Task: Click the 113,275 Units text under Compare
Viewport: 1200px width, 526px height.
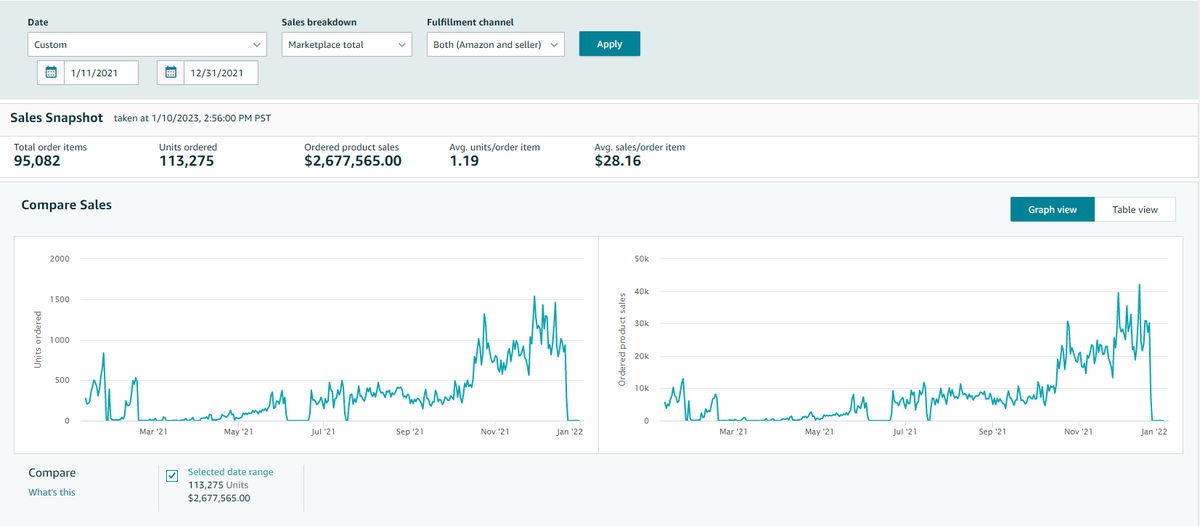Action: (x=218, y=485)
